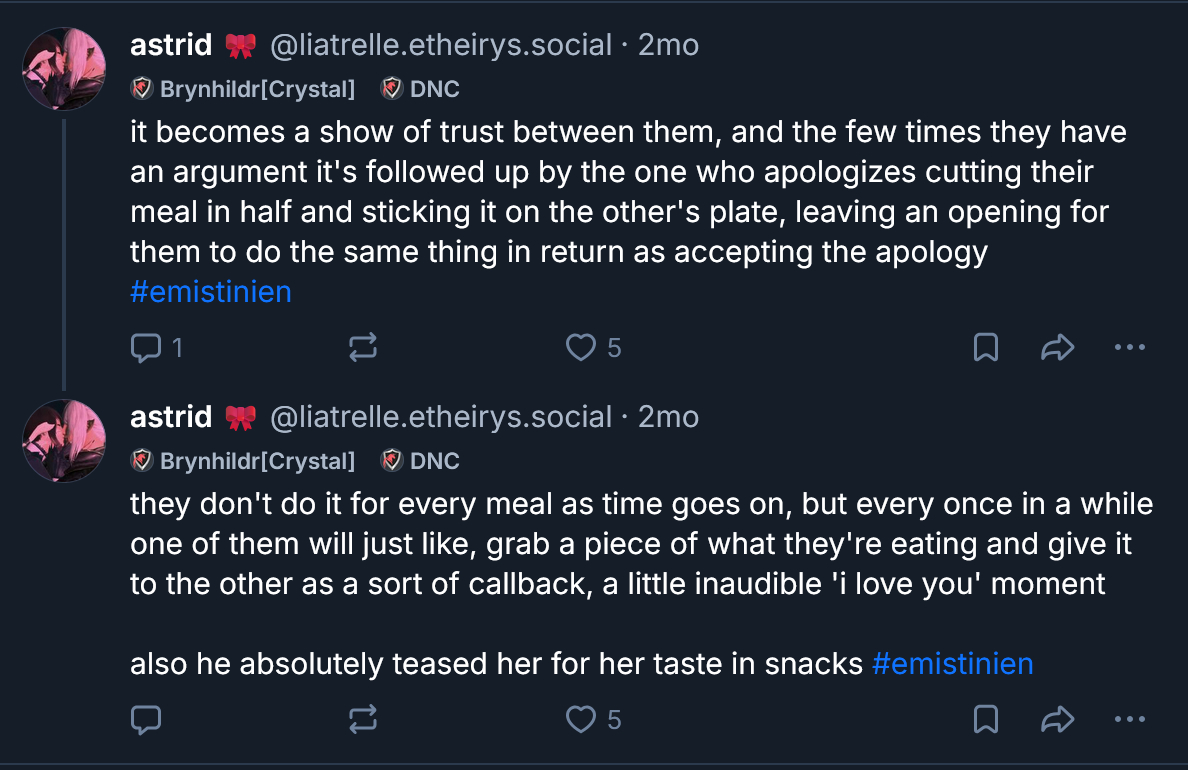Repost the second post about snacks

coord(362,719)
